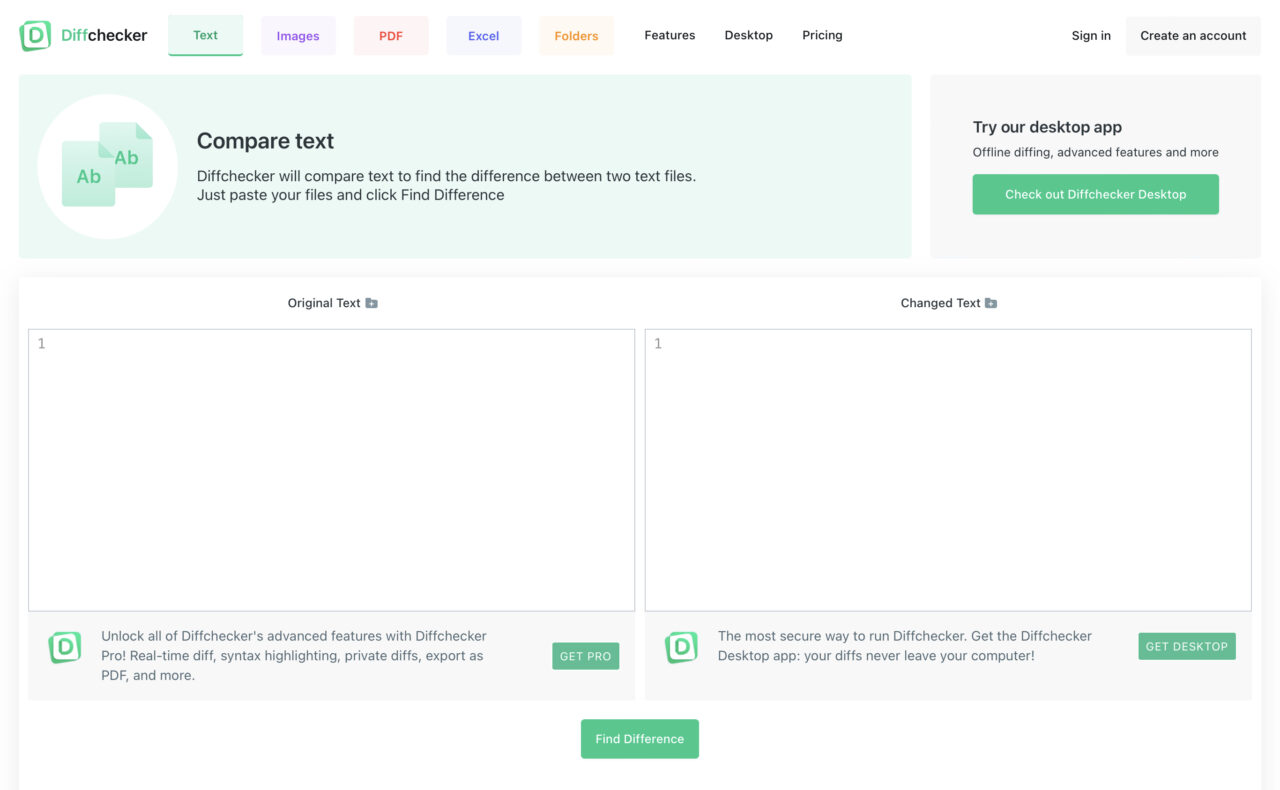The image size is (1280, 790).
Task: Click Diffchecker icon in Desktop banner
Action: point(681,648)
